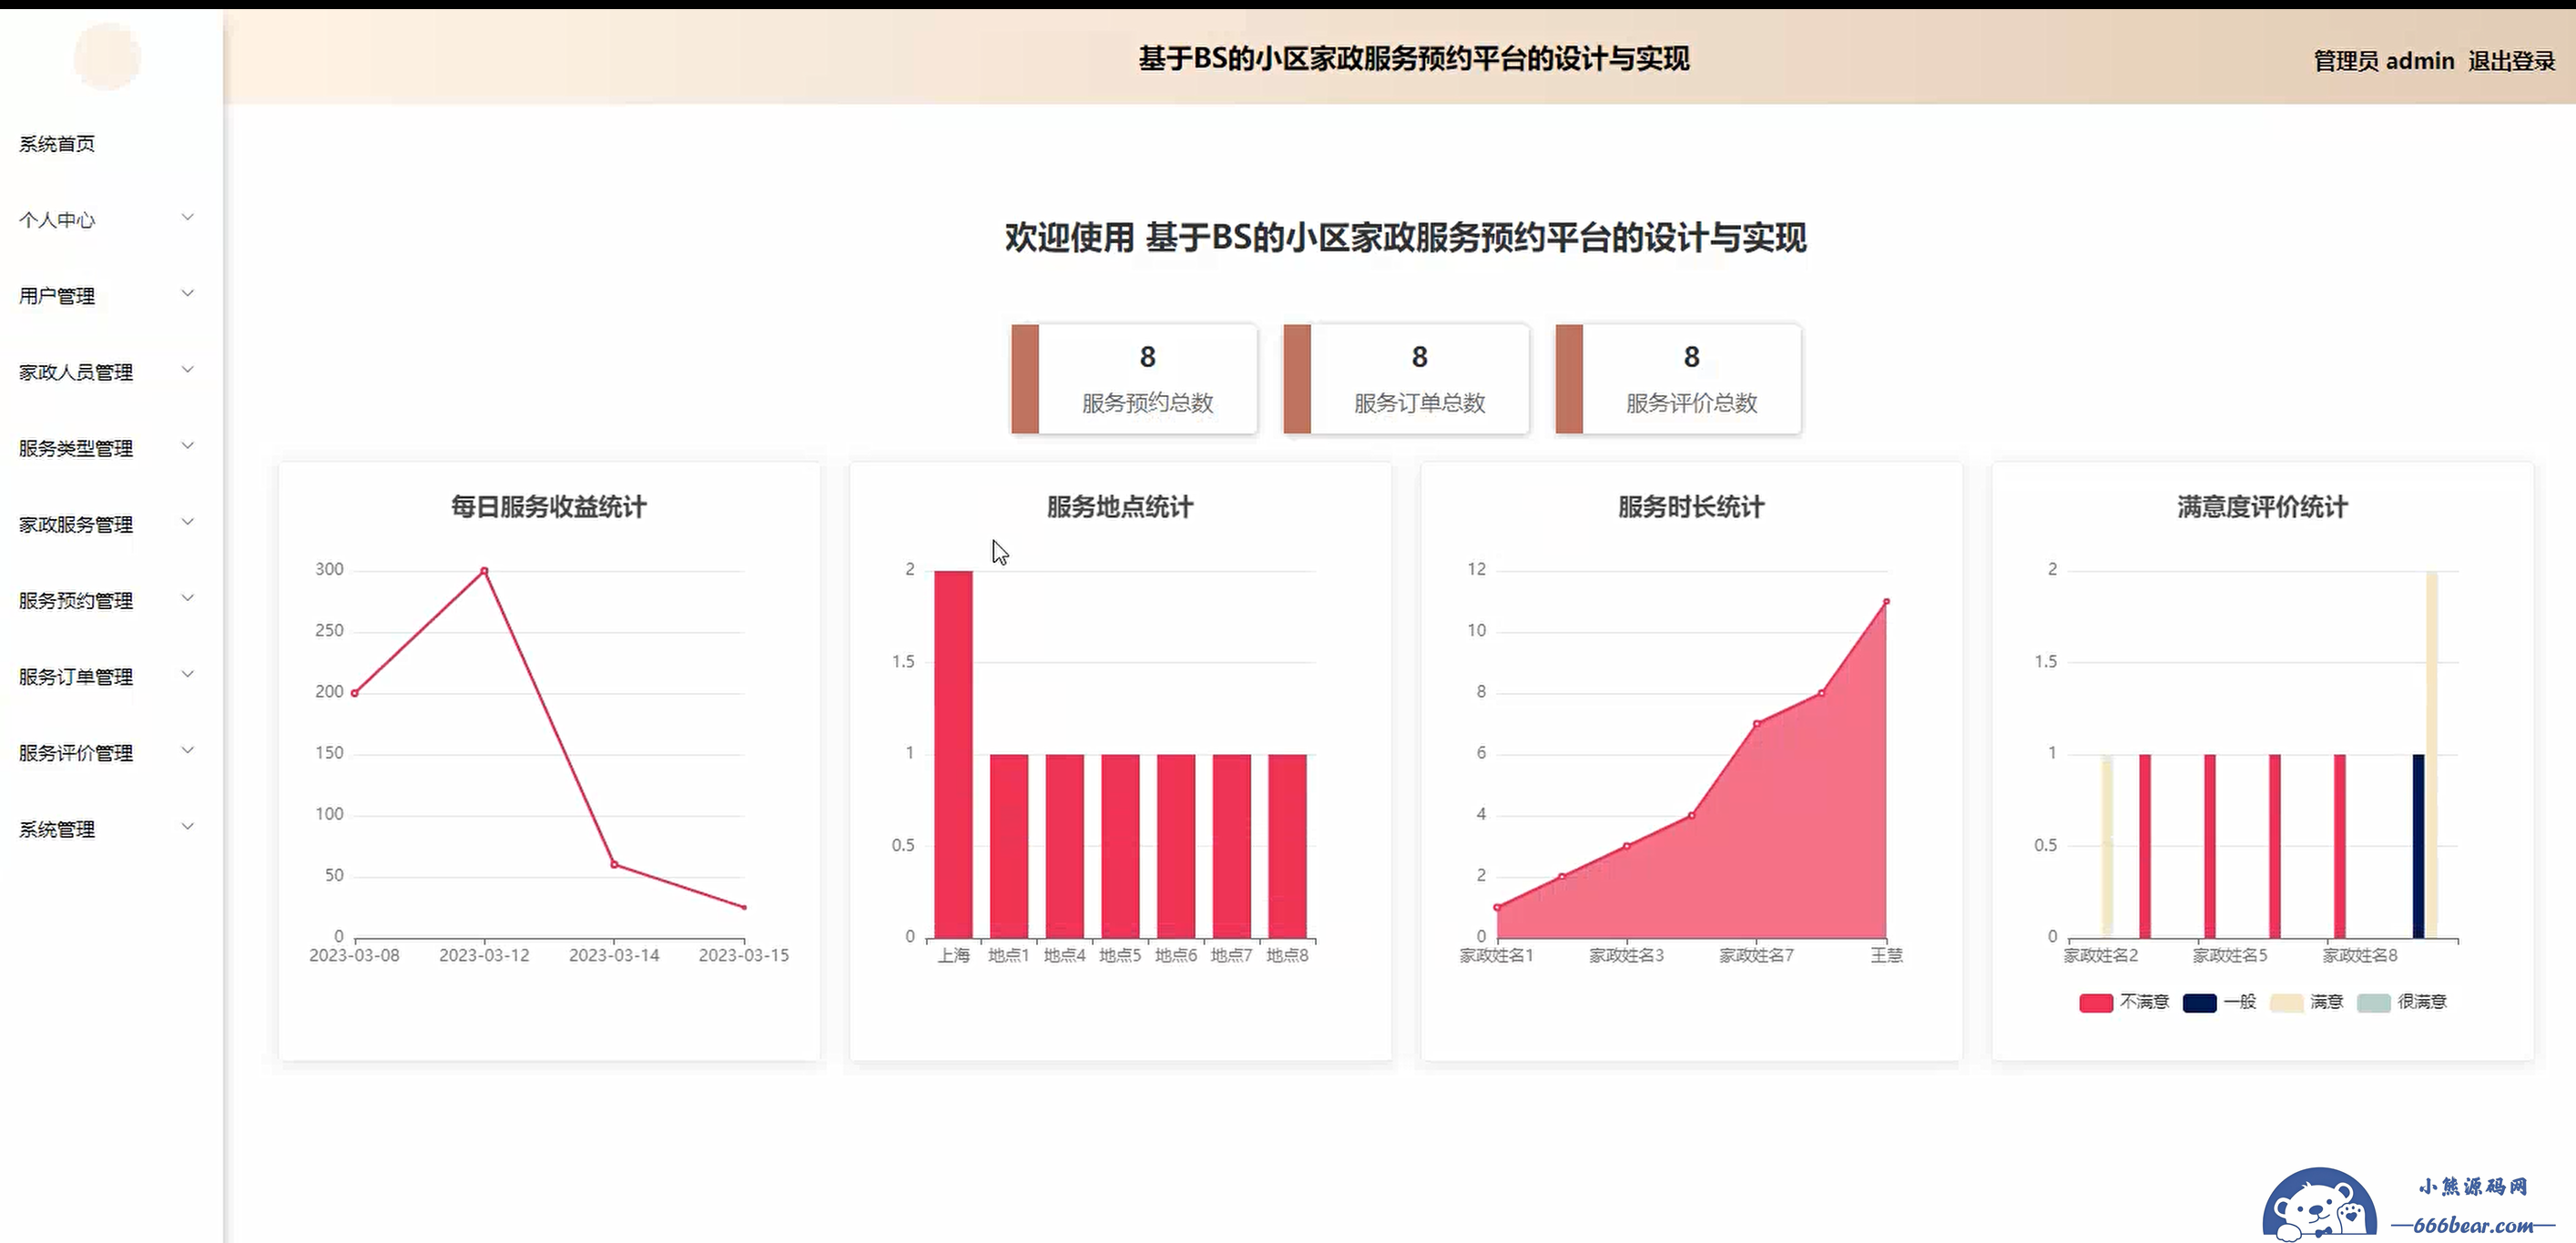Toggle the 满意 legend swatch
The width and height of the screenshot is (2576, 1243).
point(2287,1002)
